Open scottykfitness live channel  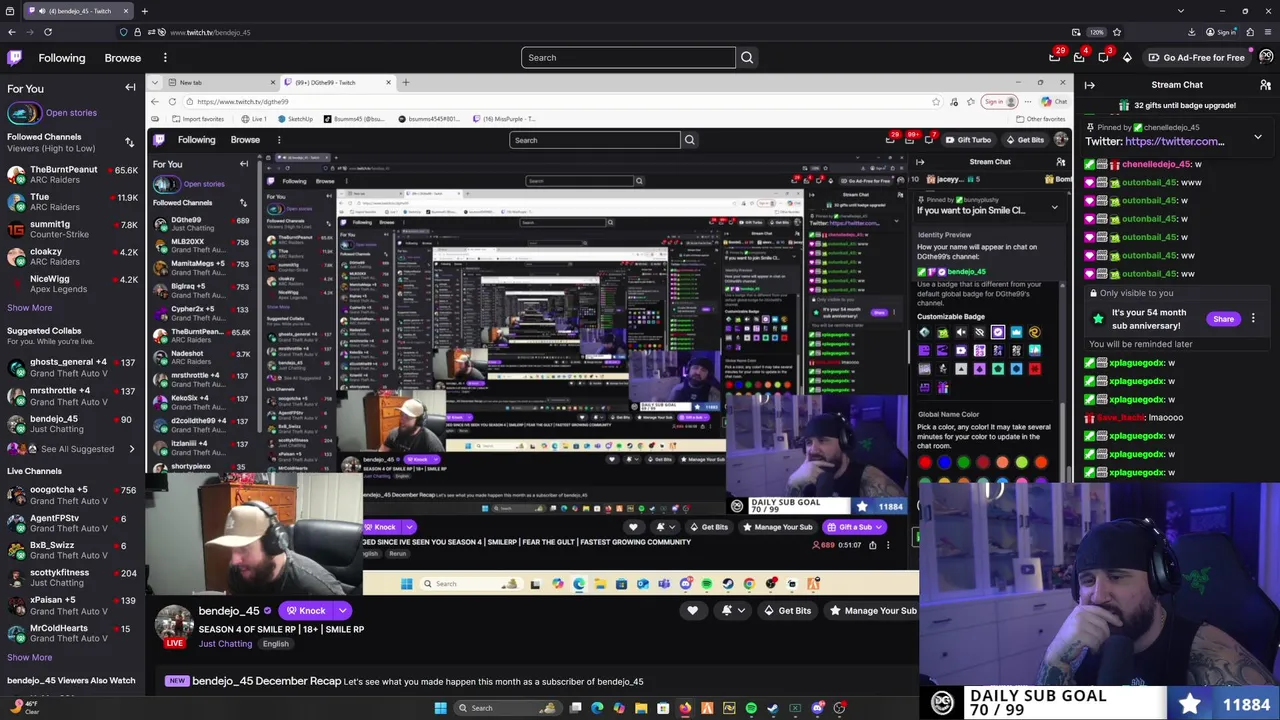pyautogui.click(x=72, y=577)
